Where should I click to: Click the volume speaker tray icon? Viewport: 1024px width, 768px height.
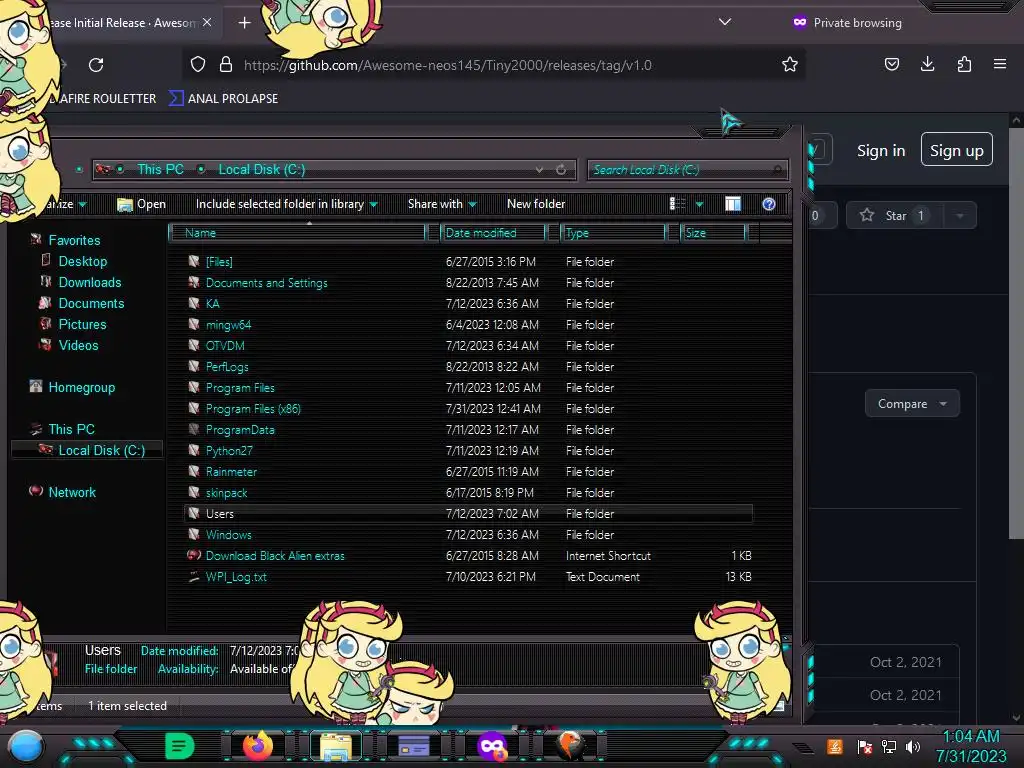click(913, 746)
